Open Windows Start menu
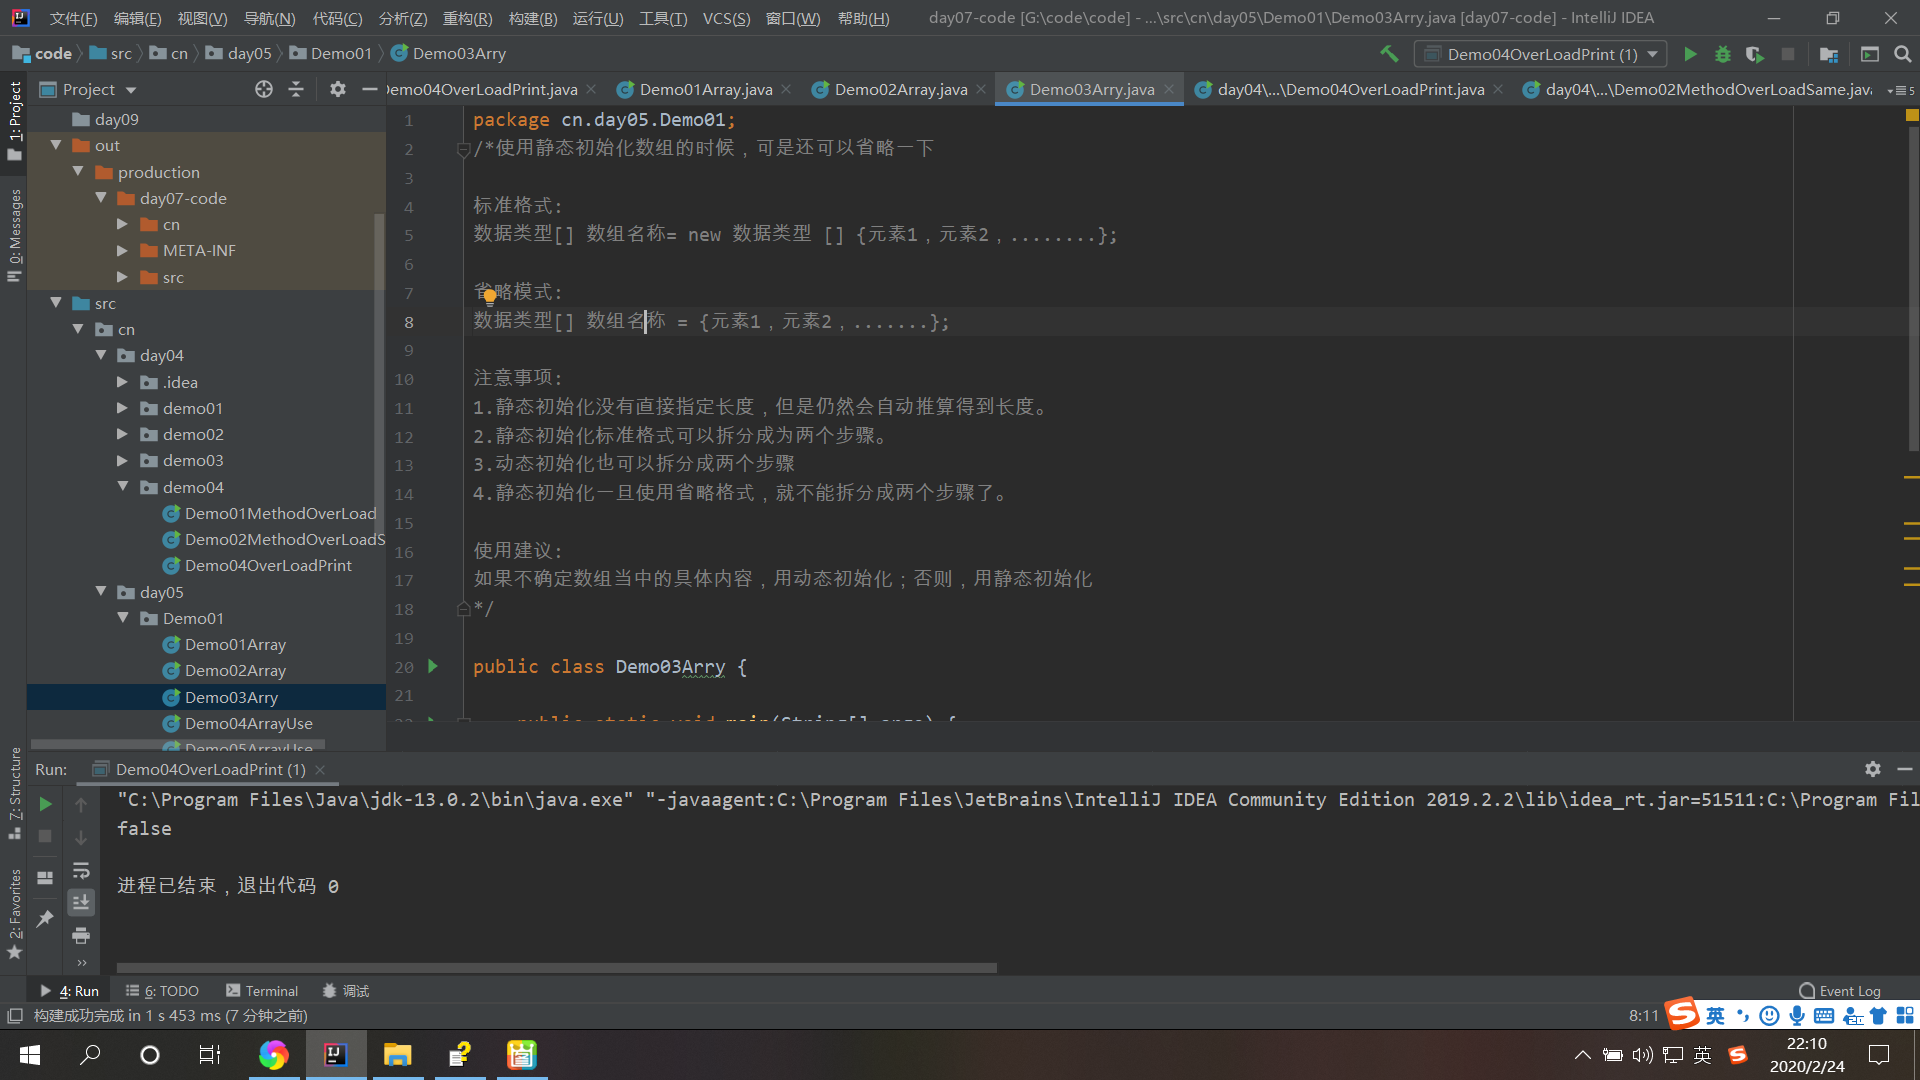1920x1080 pixels. [x=30, y=1054]
